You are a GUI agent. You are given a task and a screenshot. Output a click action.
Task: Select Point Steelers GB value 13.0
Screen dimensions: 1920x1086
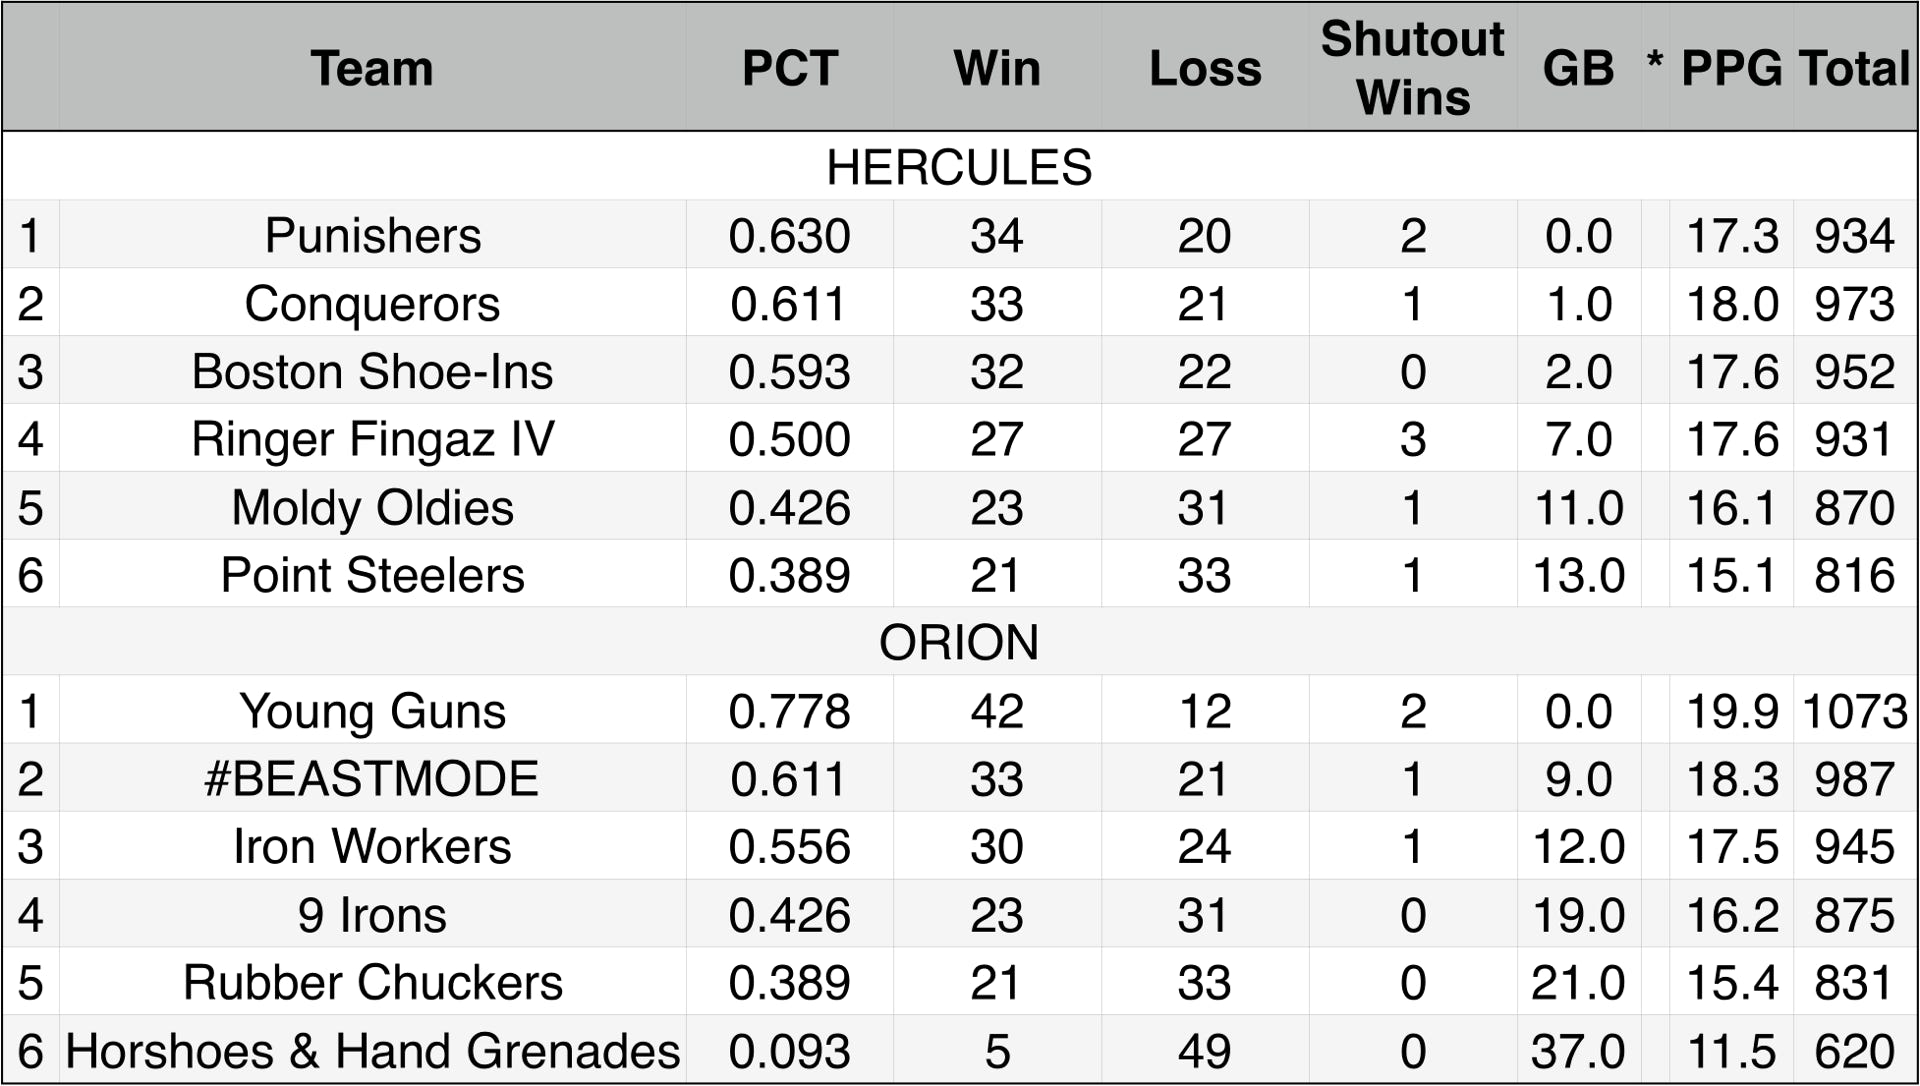point(1578,576)
